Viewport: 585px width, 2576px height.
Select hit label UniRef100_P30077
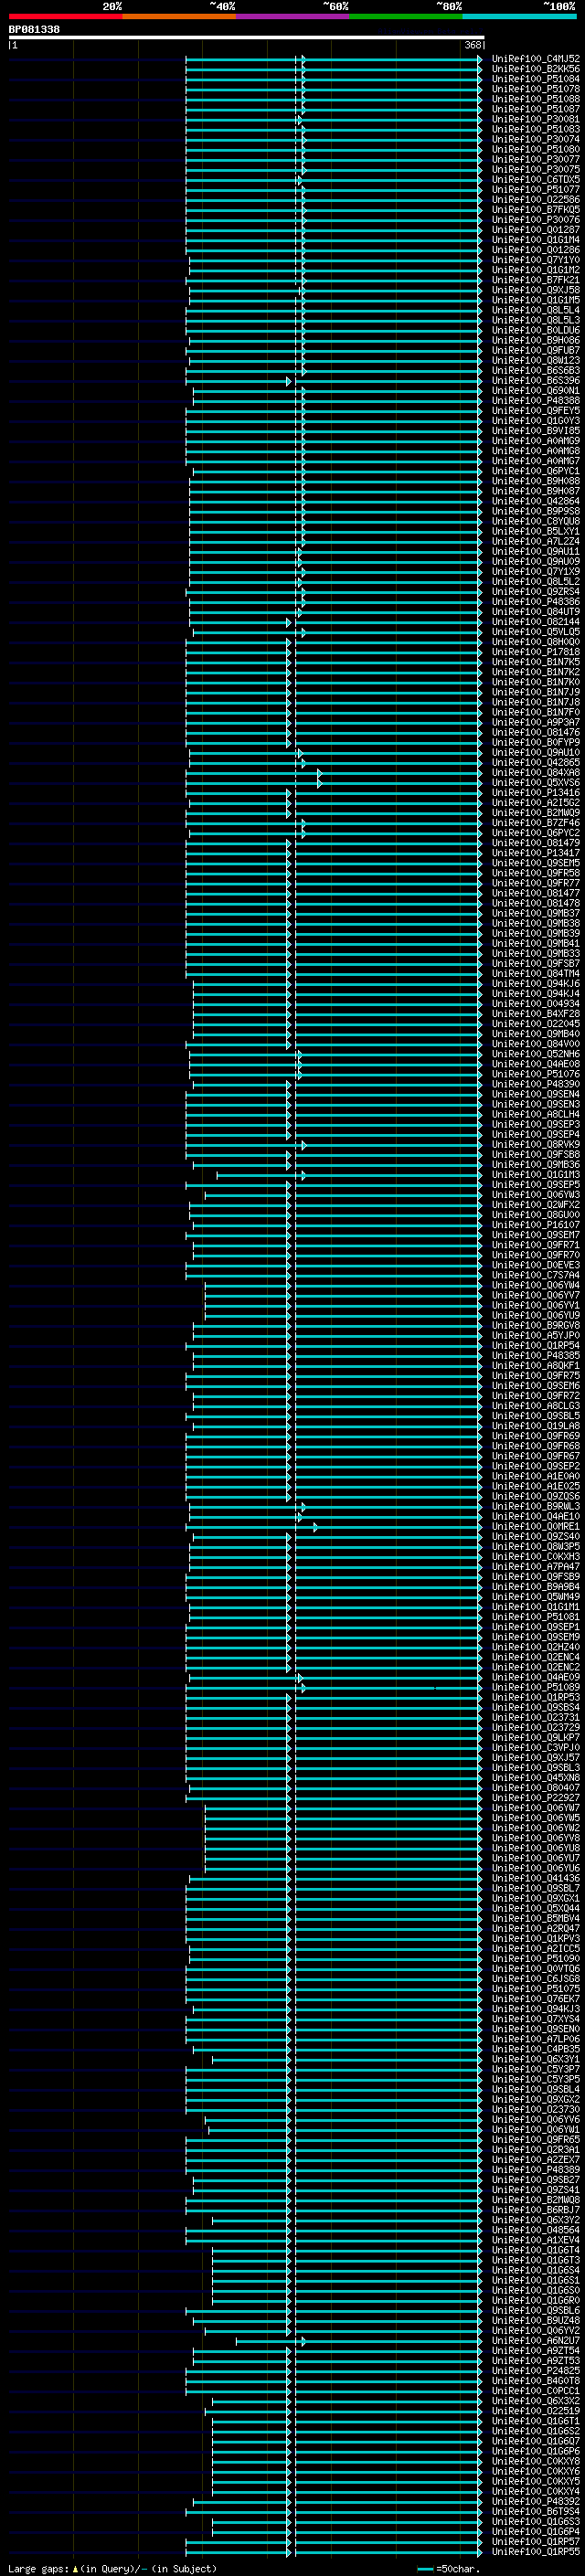pyautogui.click(x=536, y=159)
